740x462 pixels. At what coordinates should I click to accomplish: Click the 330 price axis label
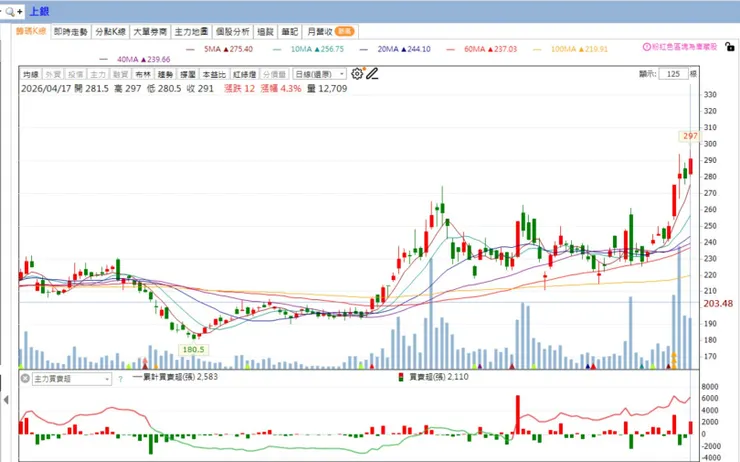point(710,95)
